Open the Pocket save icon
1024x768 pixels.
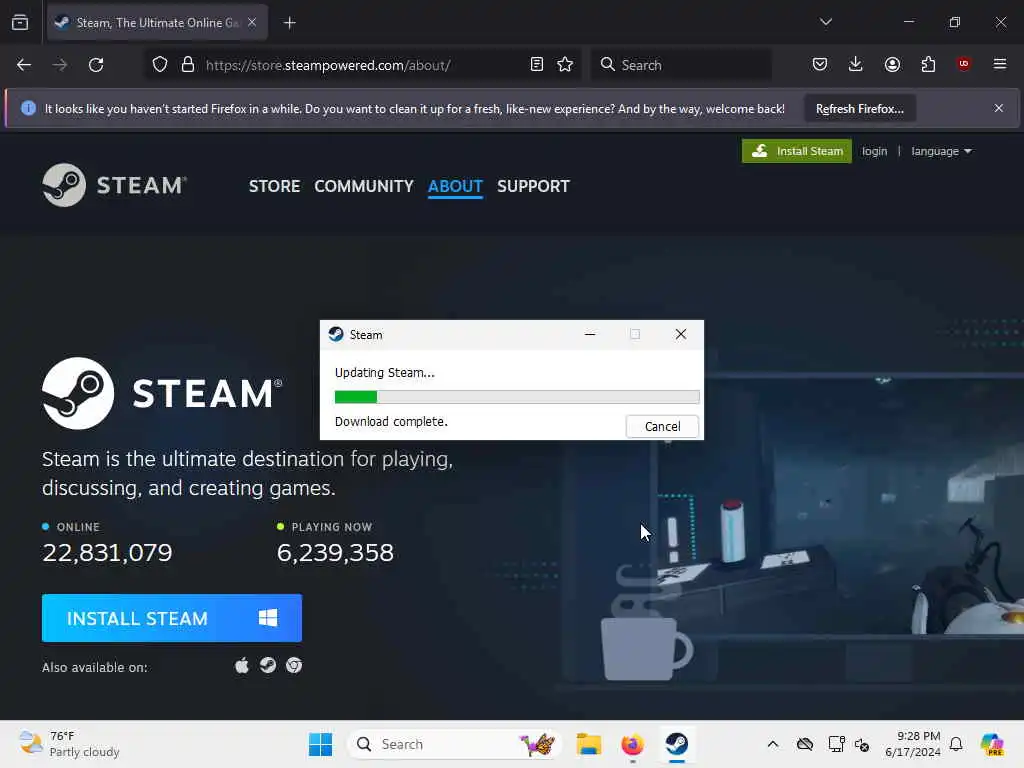coord(820,64)
